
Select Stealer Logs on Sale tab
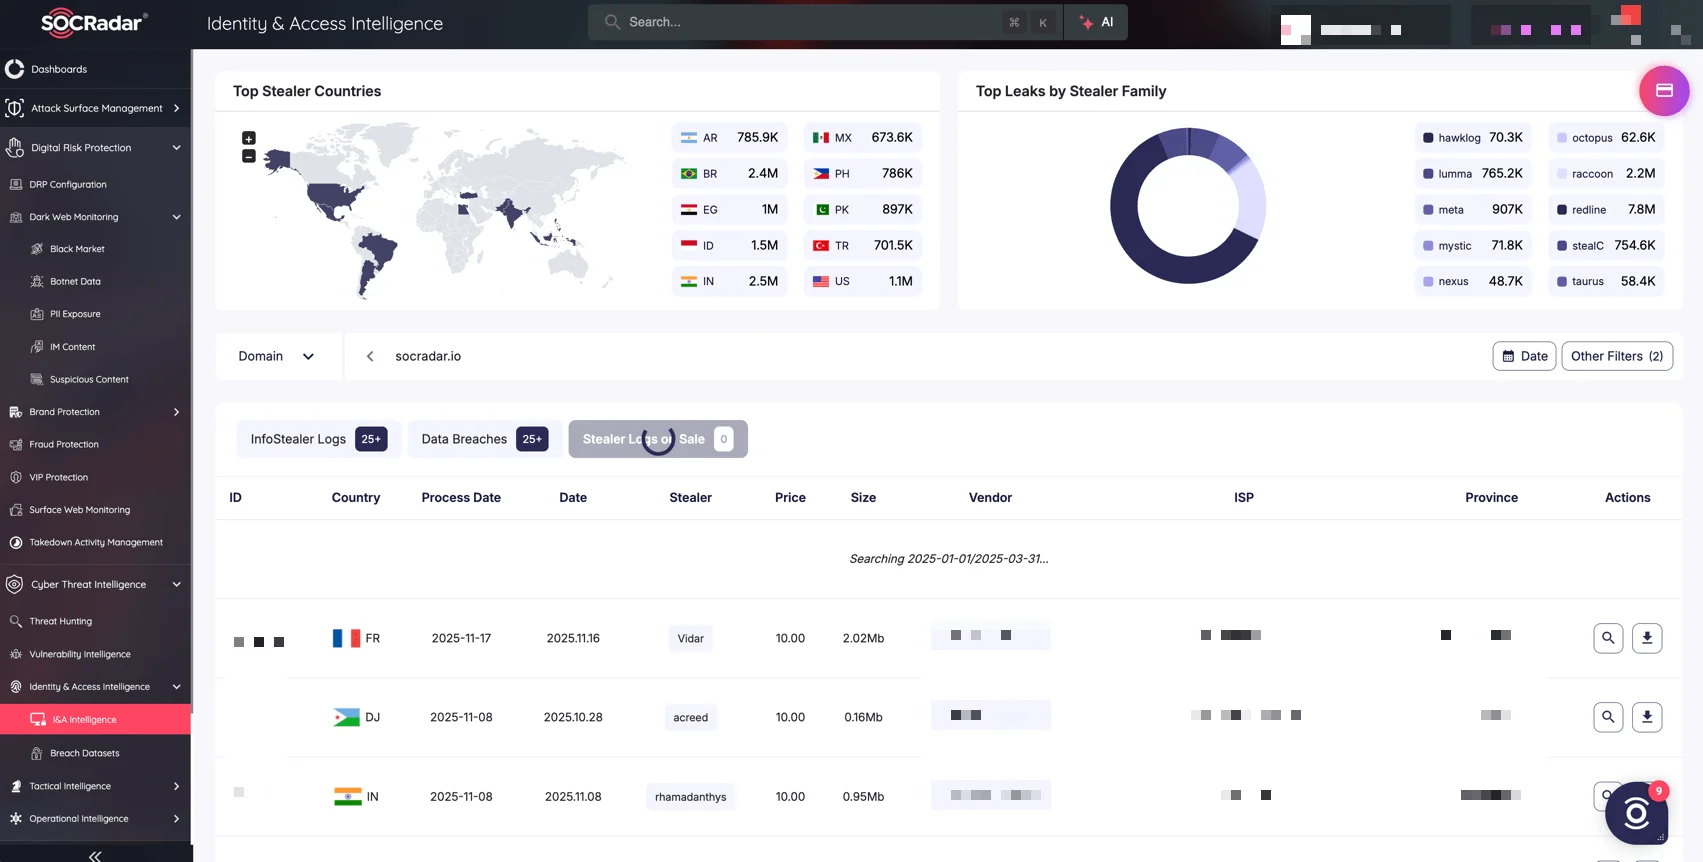(658, 439)
